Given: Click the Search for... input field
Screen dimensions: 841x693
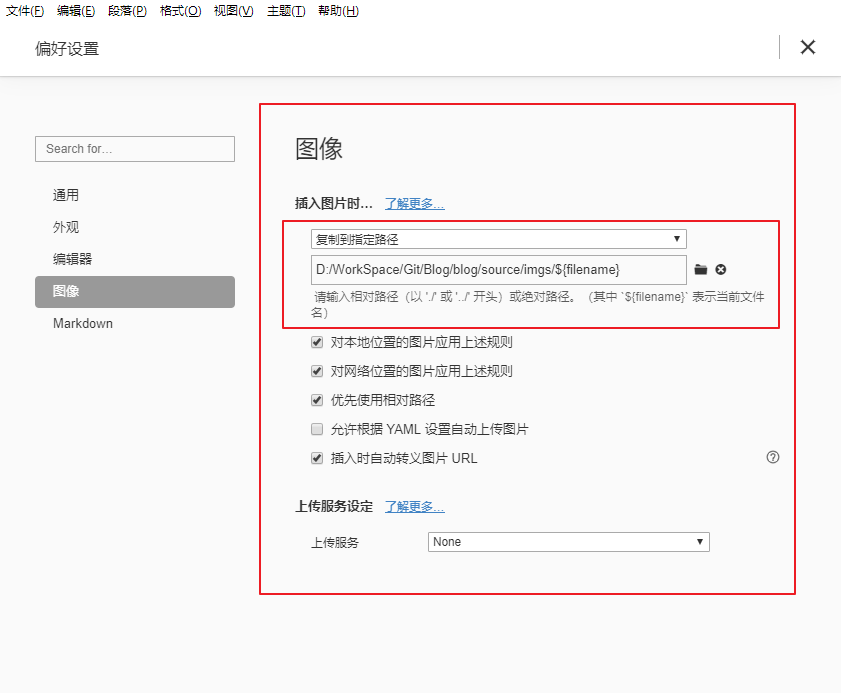Looking at the screenshot, I should (135, 149).
